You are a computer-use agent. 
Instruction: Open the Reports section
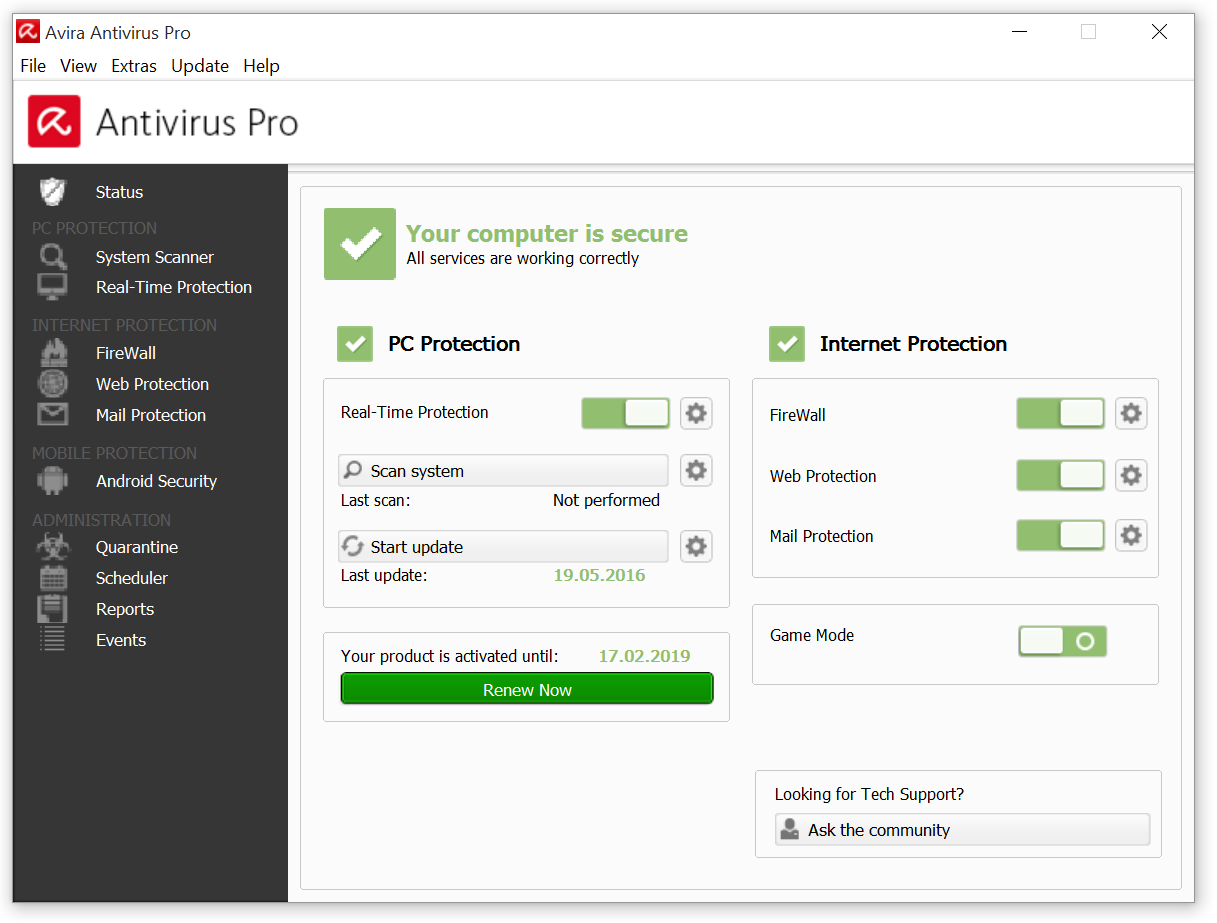(x=51, y=608)
